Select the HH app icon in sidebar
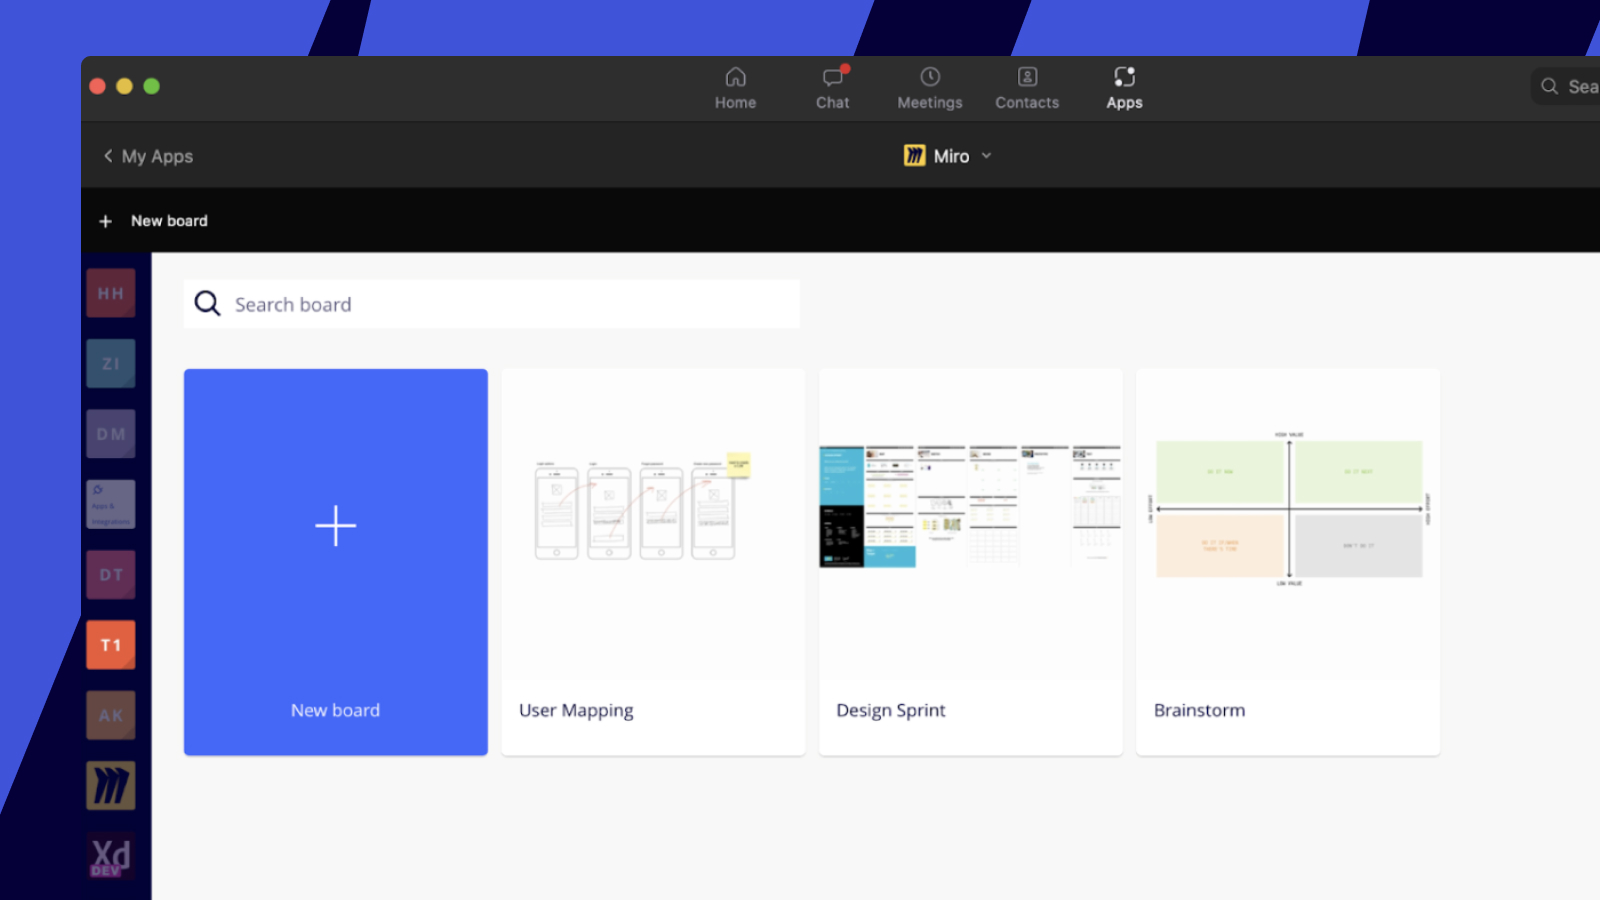This screenshot has height=900, width=1600. coord(110,292)
